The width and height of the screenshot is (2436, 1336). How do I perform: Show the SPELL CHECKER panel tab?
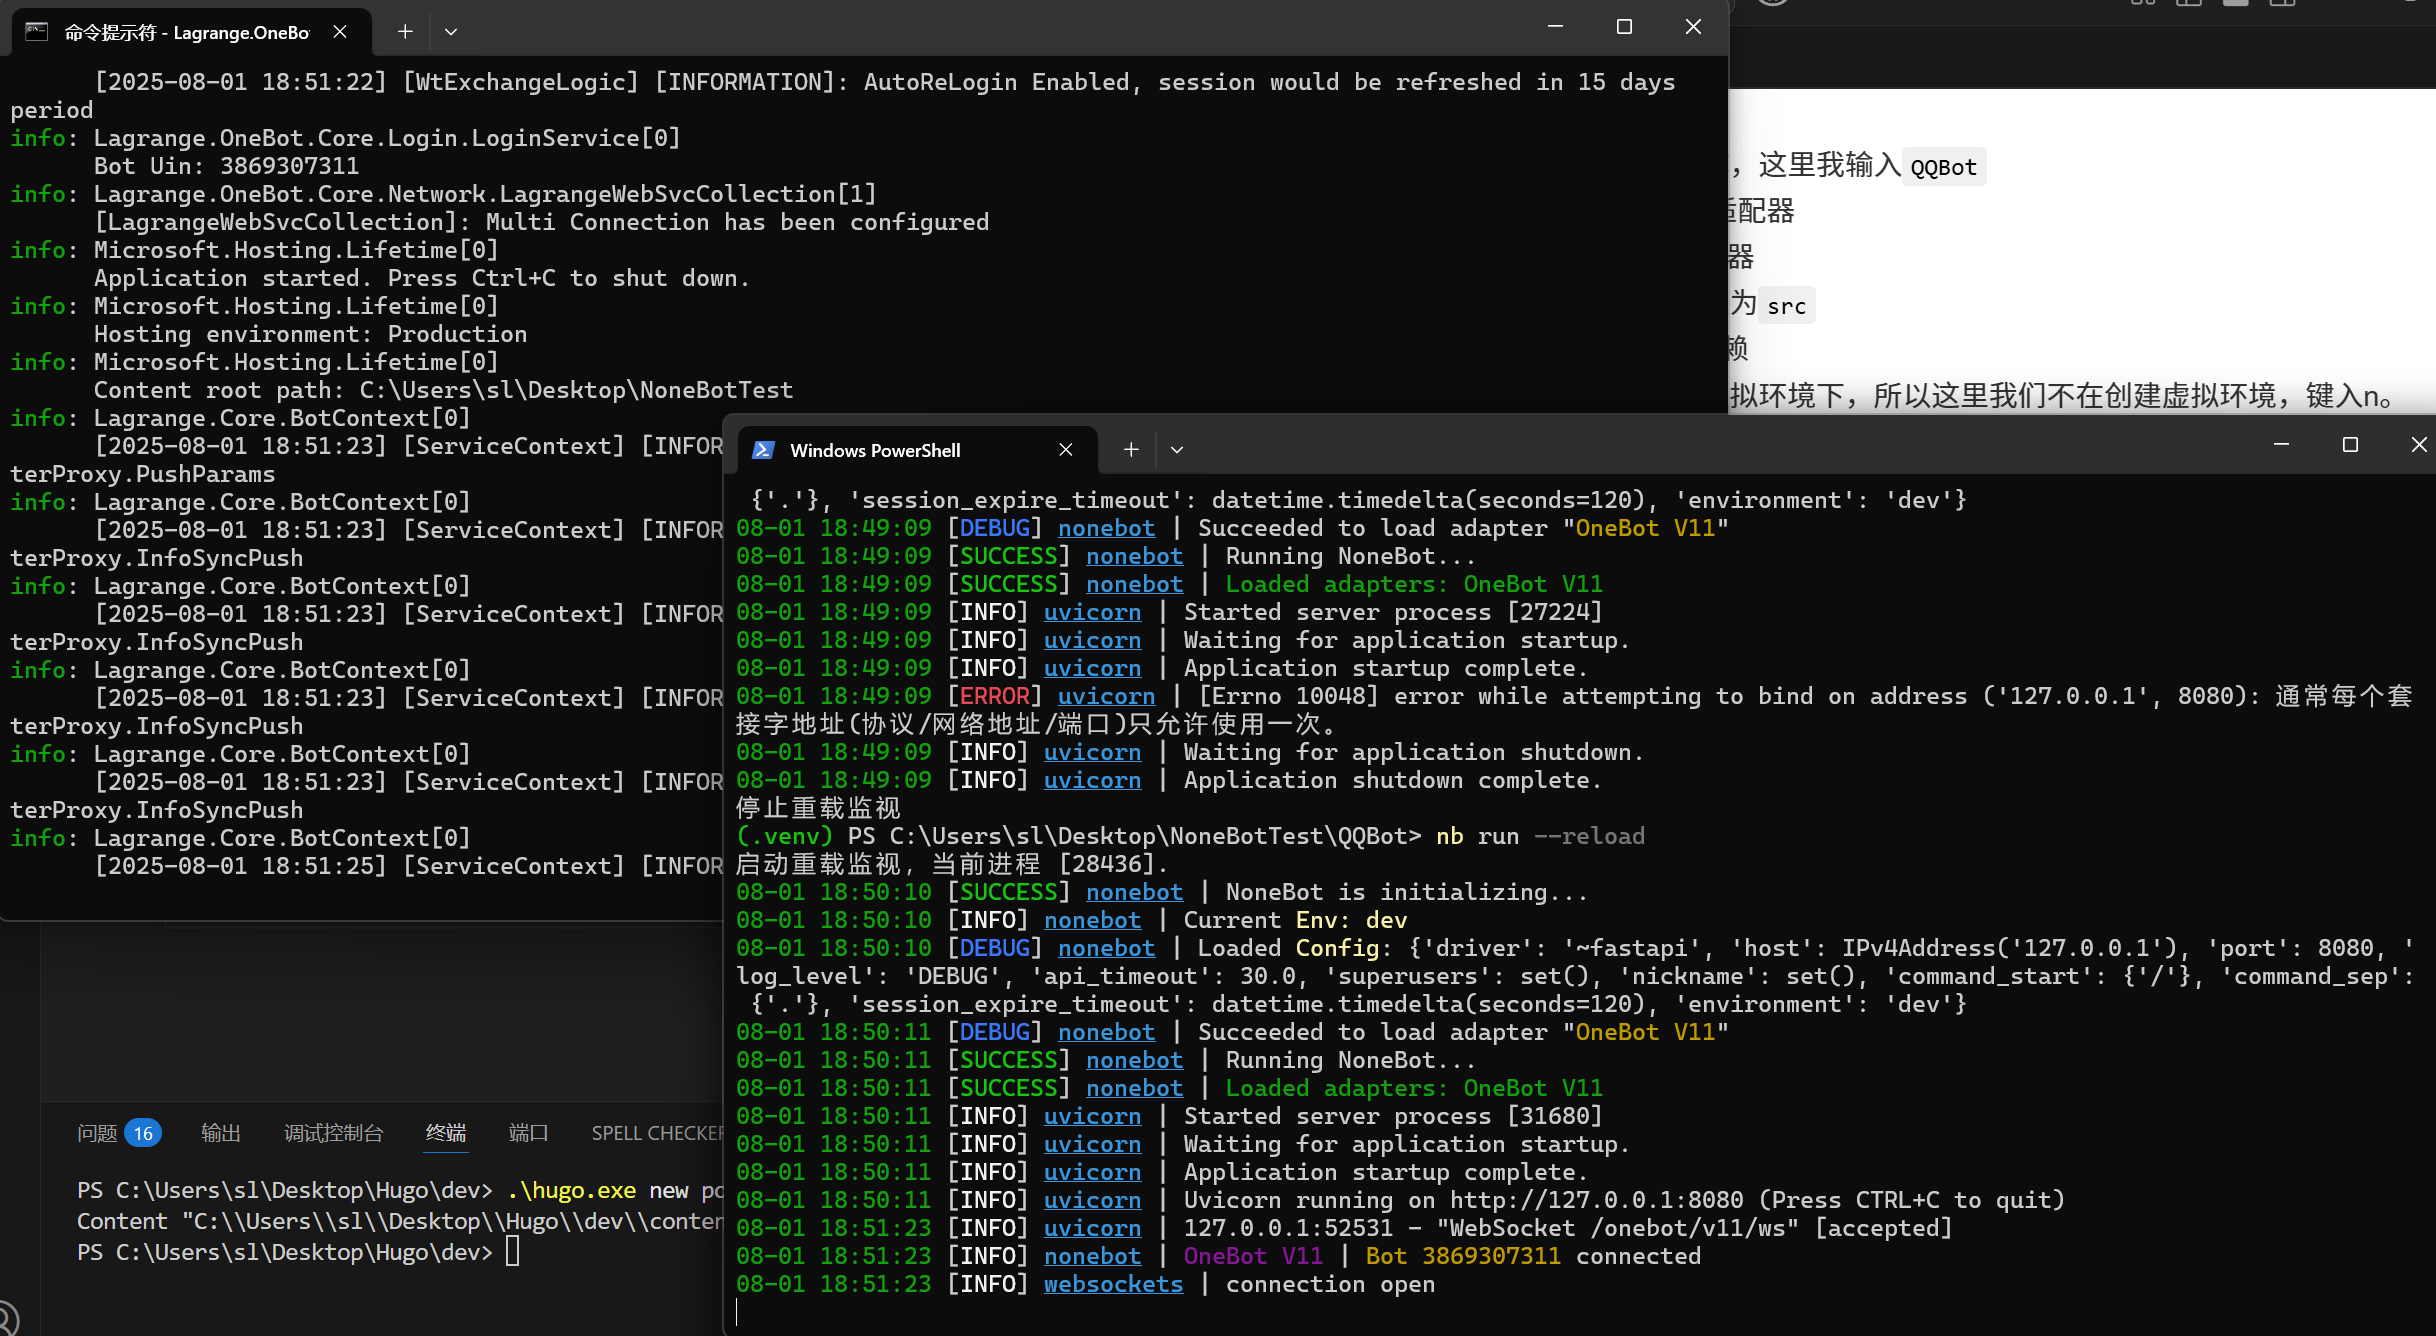pos(656,1133)
